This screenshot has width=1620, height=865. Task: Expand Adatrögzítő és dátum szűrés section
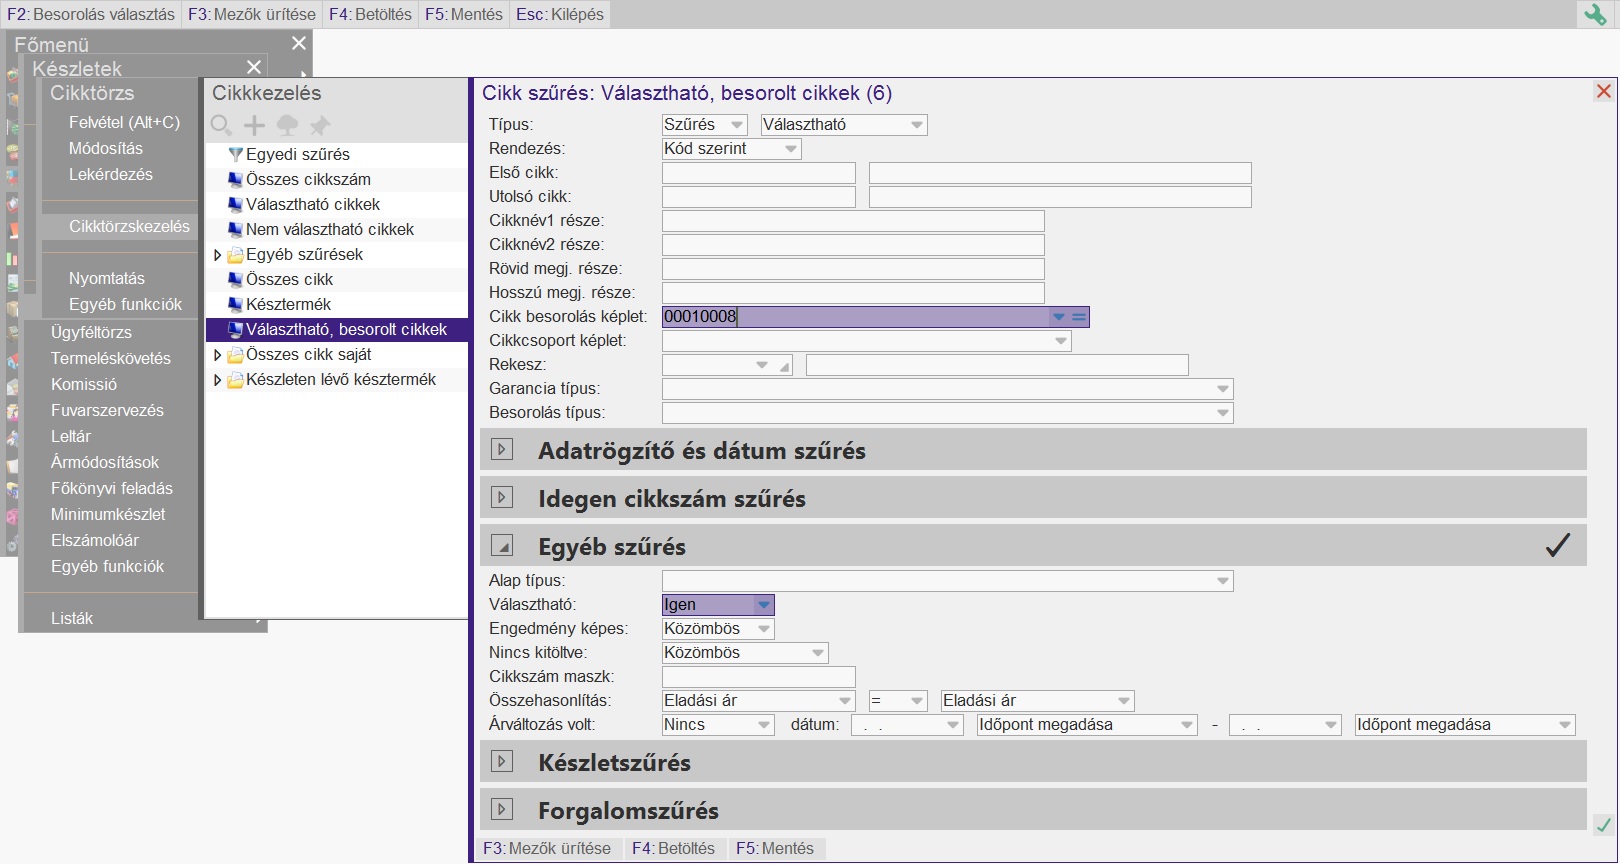[502, 450]
